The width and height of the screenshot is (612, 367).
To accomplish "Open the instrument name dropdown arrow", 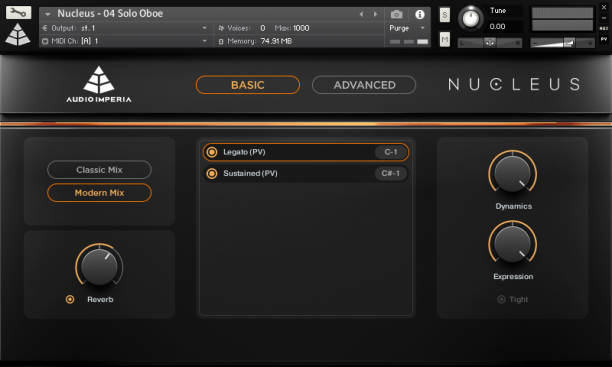I will pyautogui.click(x=48, y=14).
